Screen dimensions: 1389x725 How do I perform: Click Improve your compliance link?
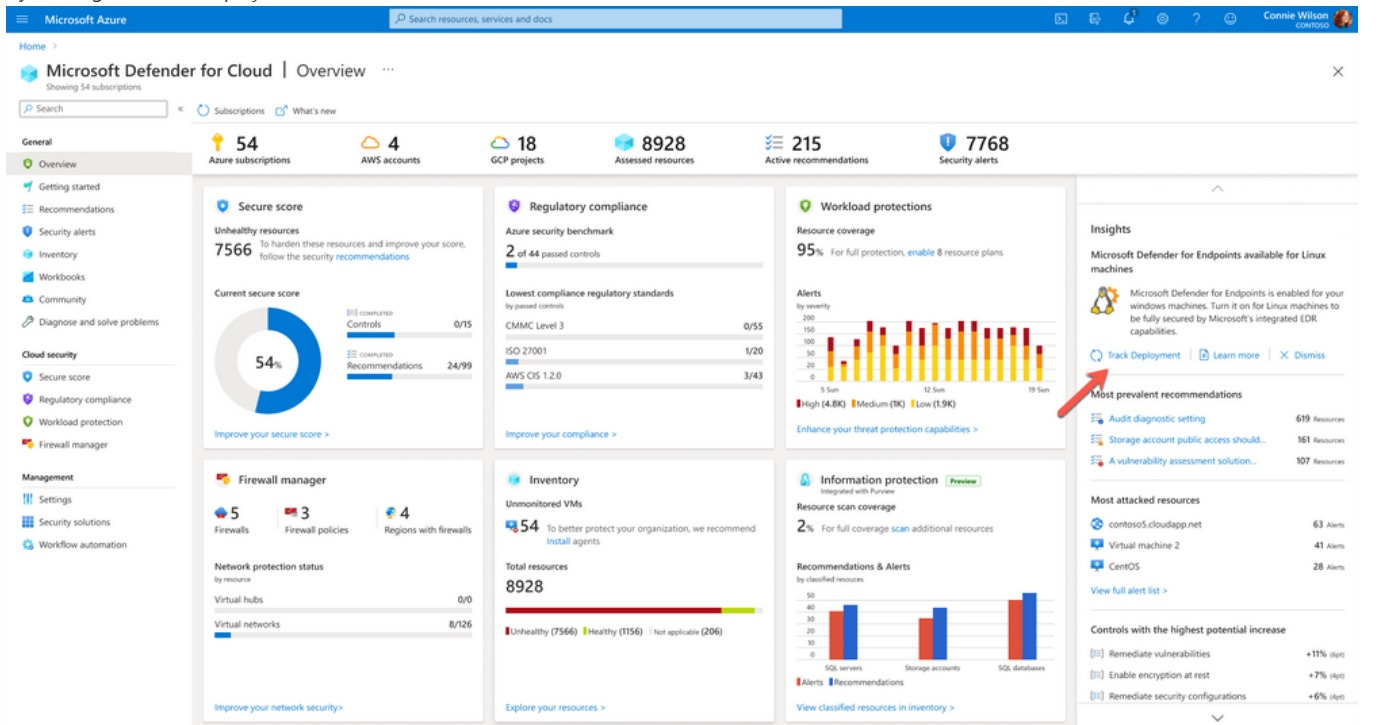561,434
